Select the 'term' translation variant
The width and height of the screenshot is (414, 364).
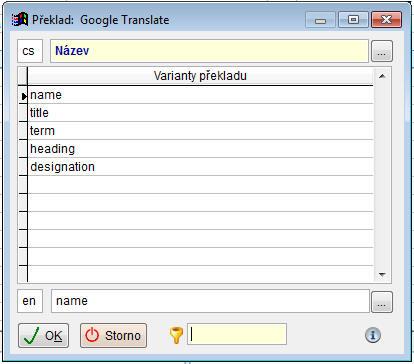click(200, 131)
